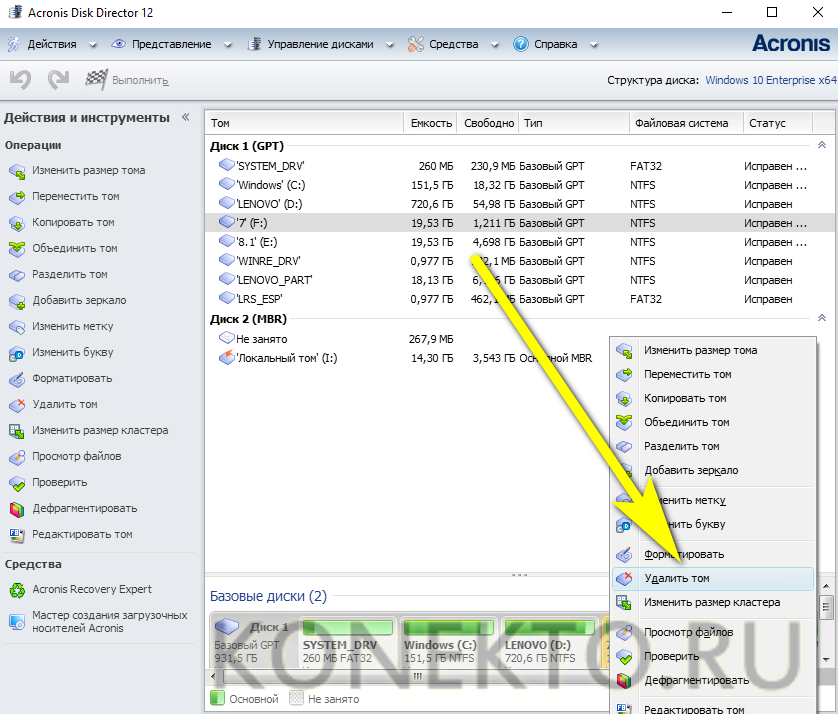Click the redo arrow icon in toolbar

click(x=58, y=80)
